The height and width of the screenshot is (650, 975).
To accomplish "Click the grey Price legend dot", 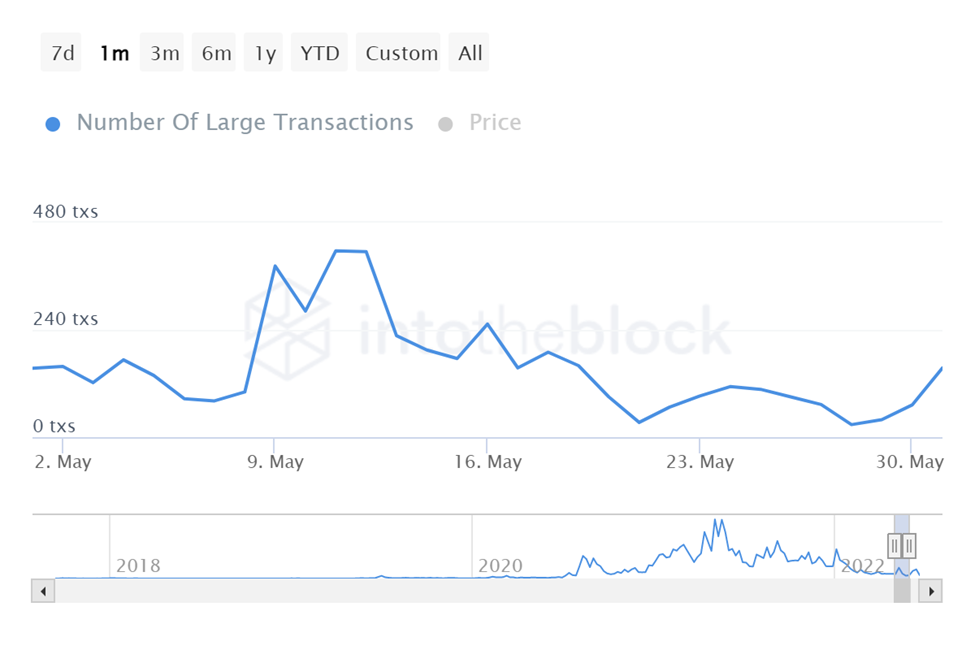I will 446,124.
